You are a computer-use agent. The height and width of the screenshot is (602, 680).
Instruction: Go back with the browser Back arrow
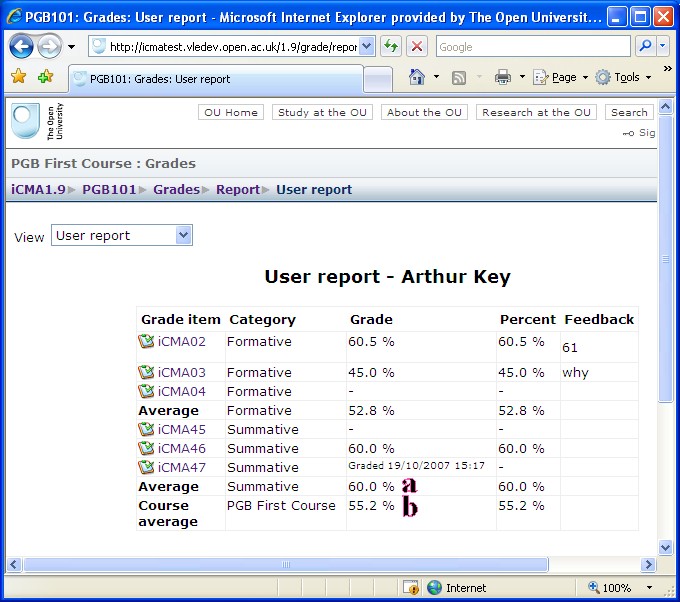(21, 46)
